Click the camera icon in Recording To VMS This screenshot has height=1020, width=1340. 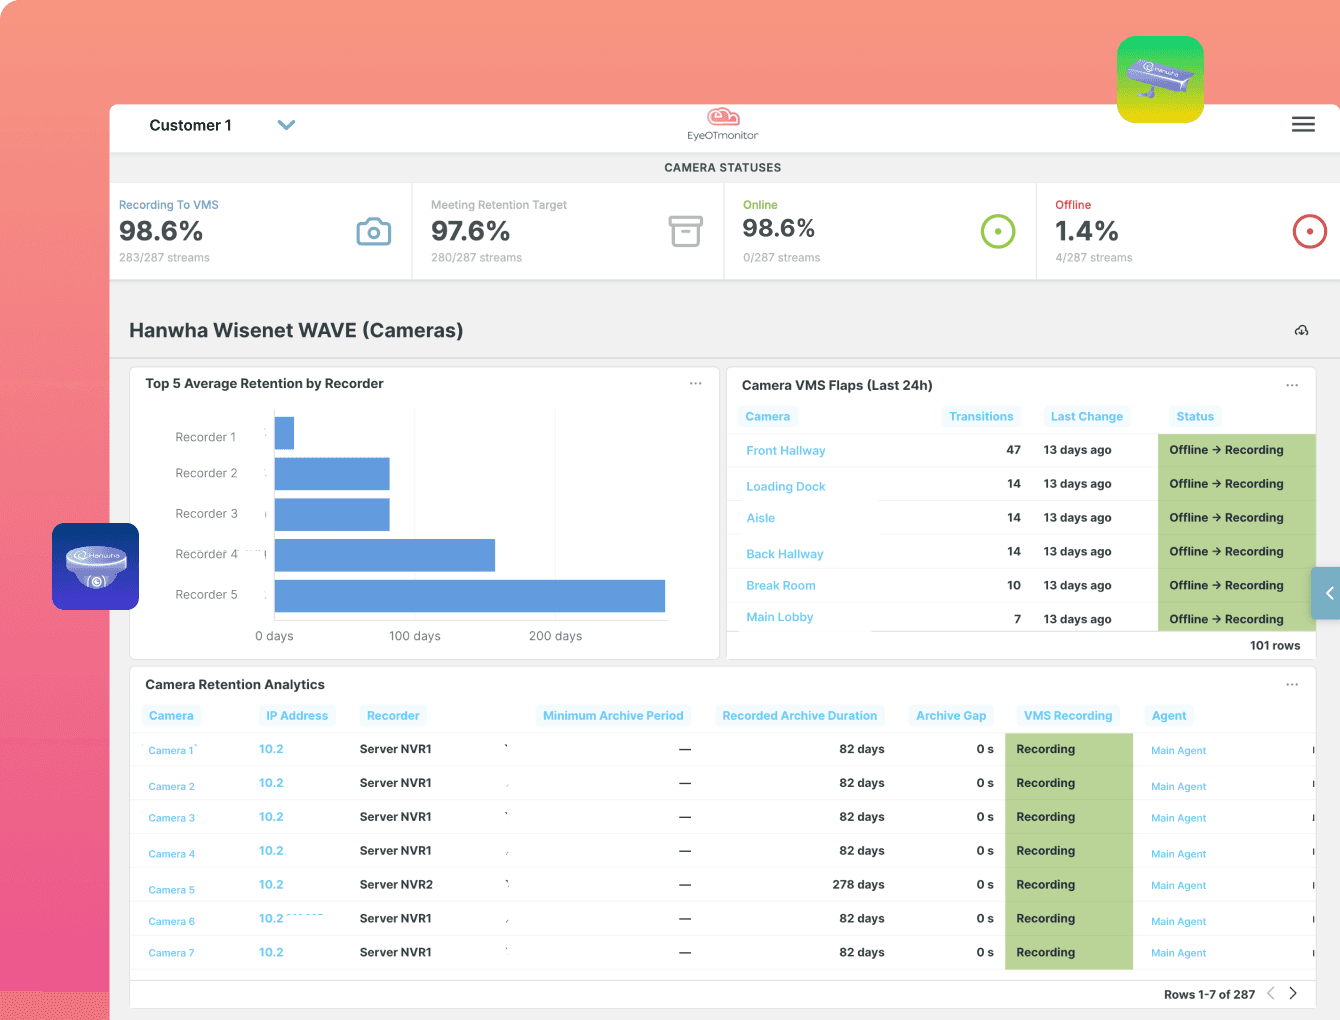click(374, 232)
